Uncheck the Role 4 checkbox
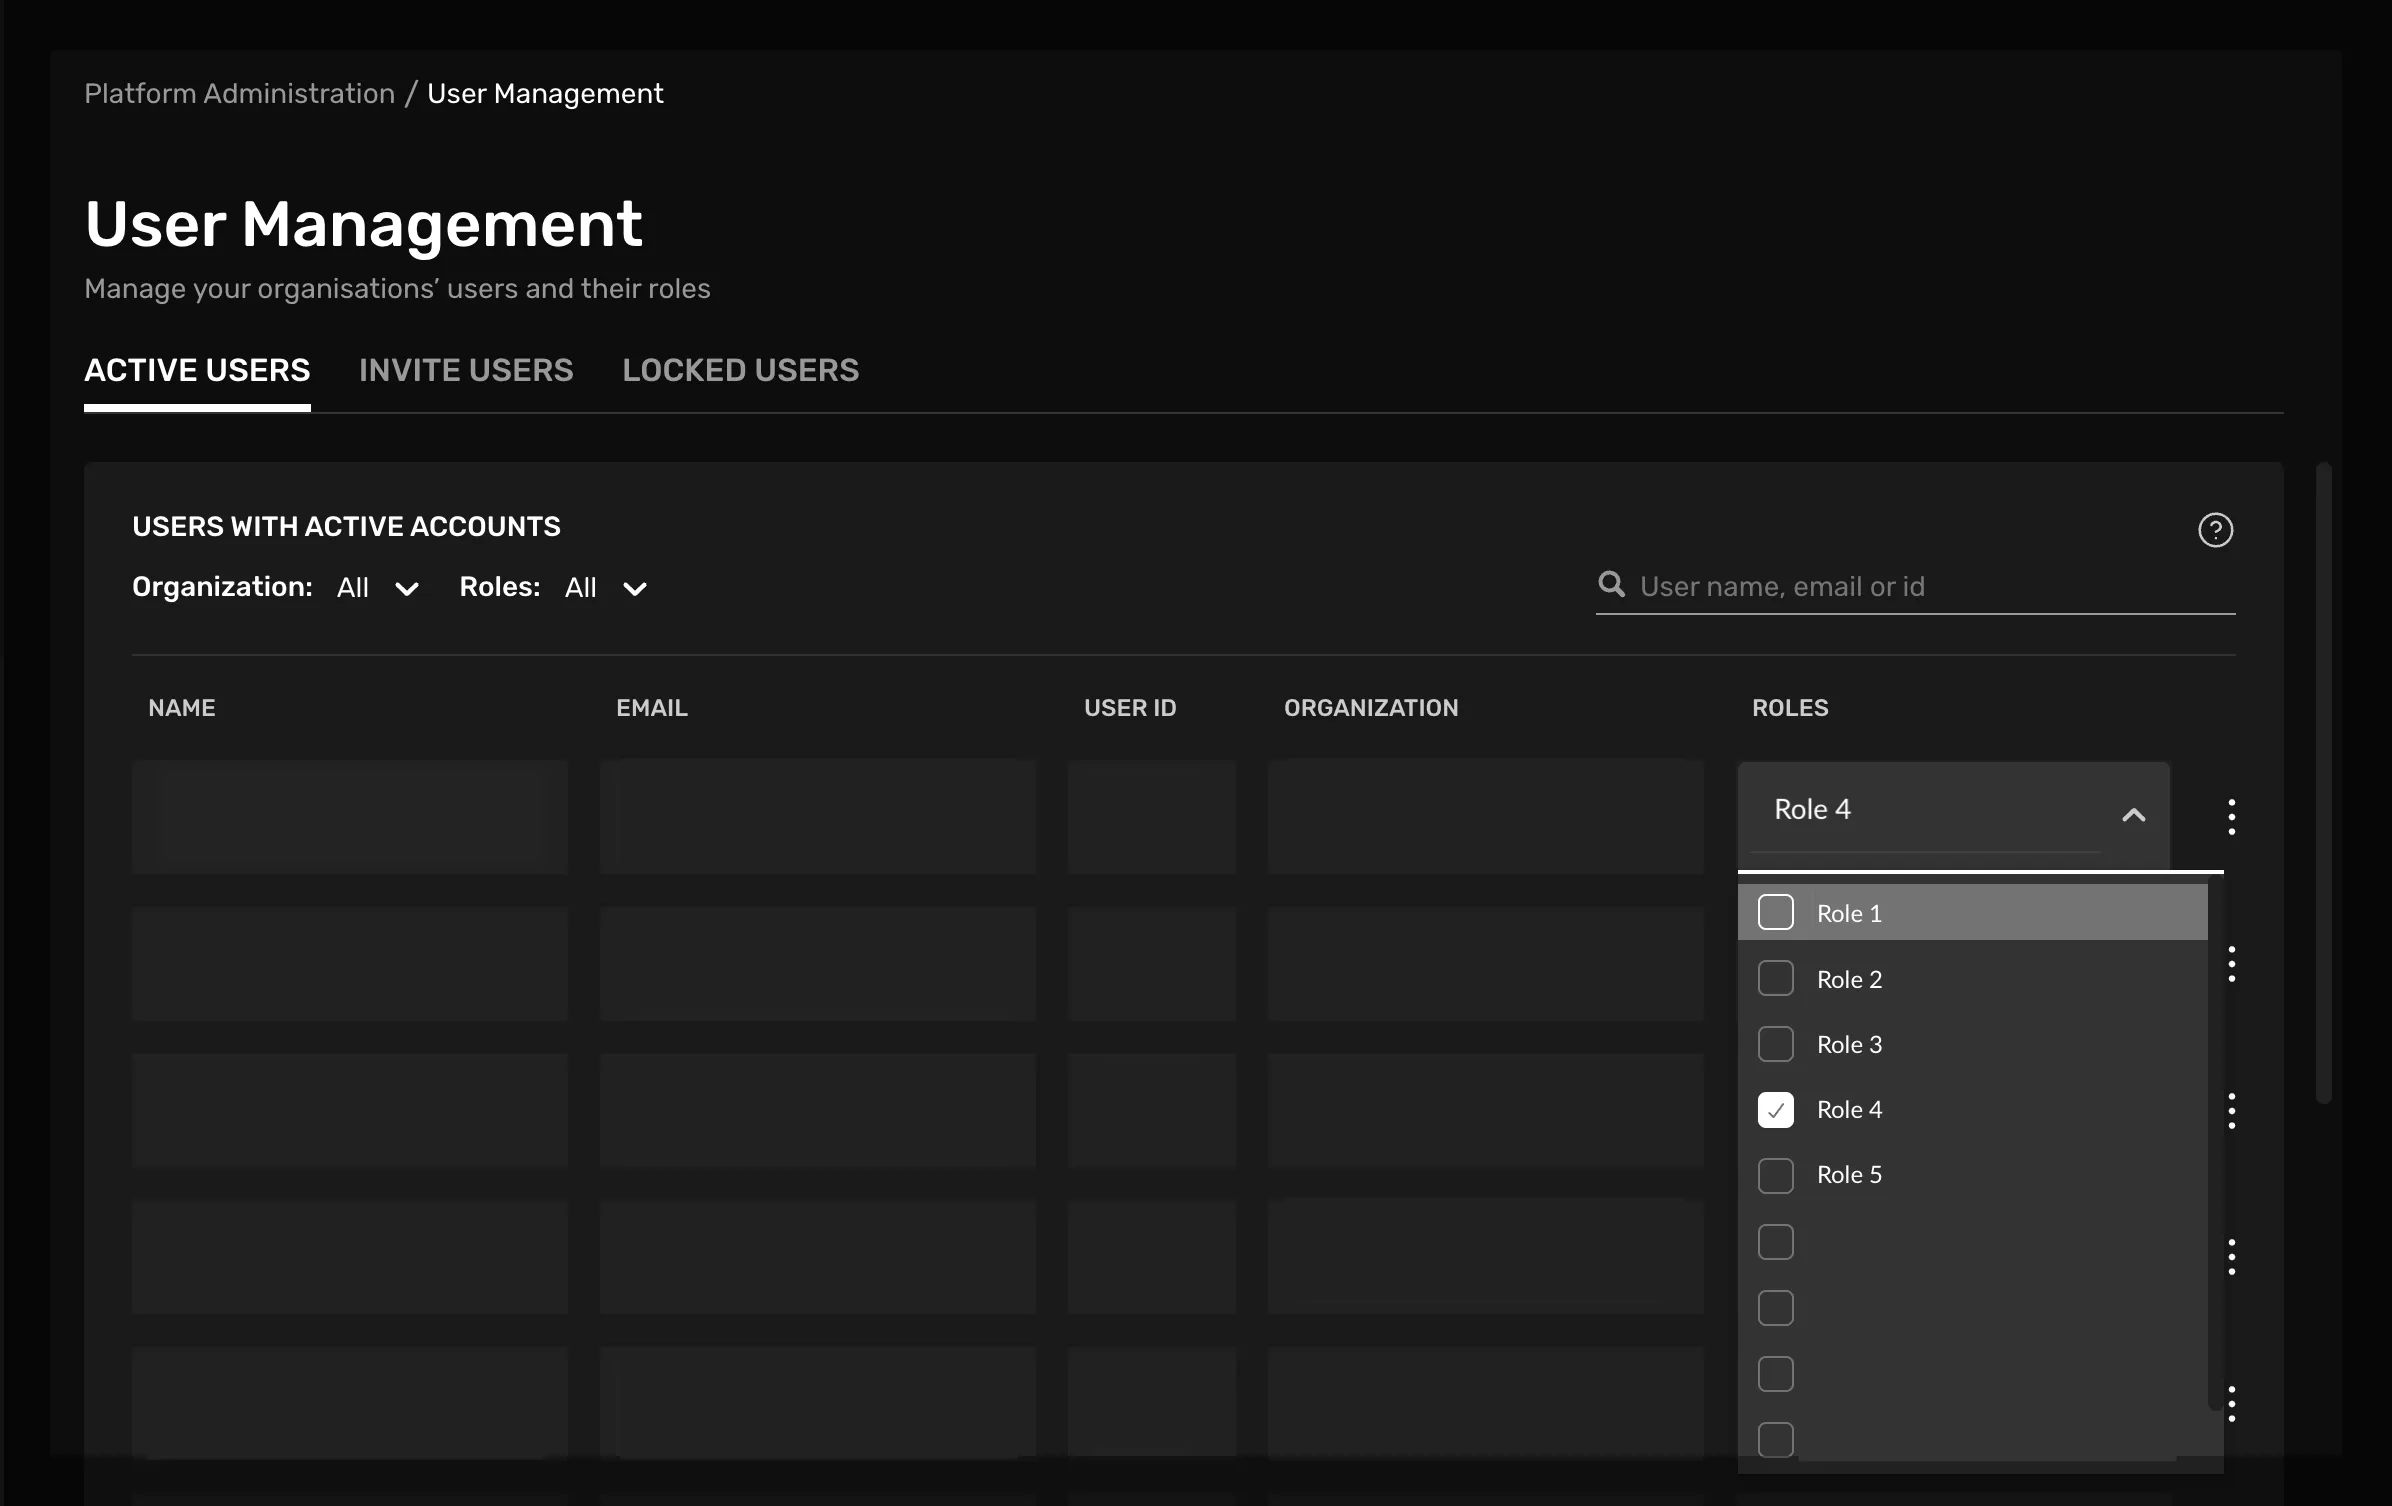2392x1506 pixels. coord(1775,1110)
